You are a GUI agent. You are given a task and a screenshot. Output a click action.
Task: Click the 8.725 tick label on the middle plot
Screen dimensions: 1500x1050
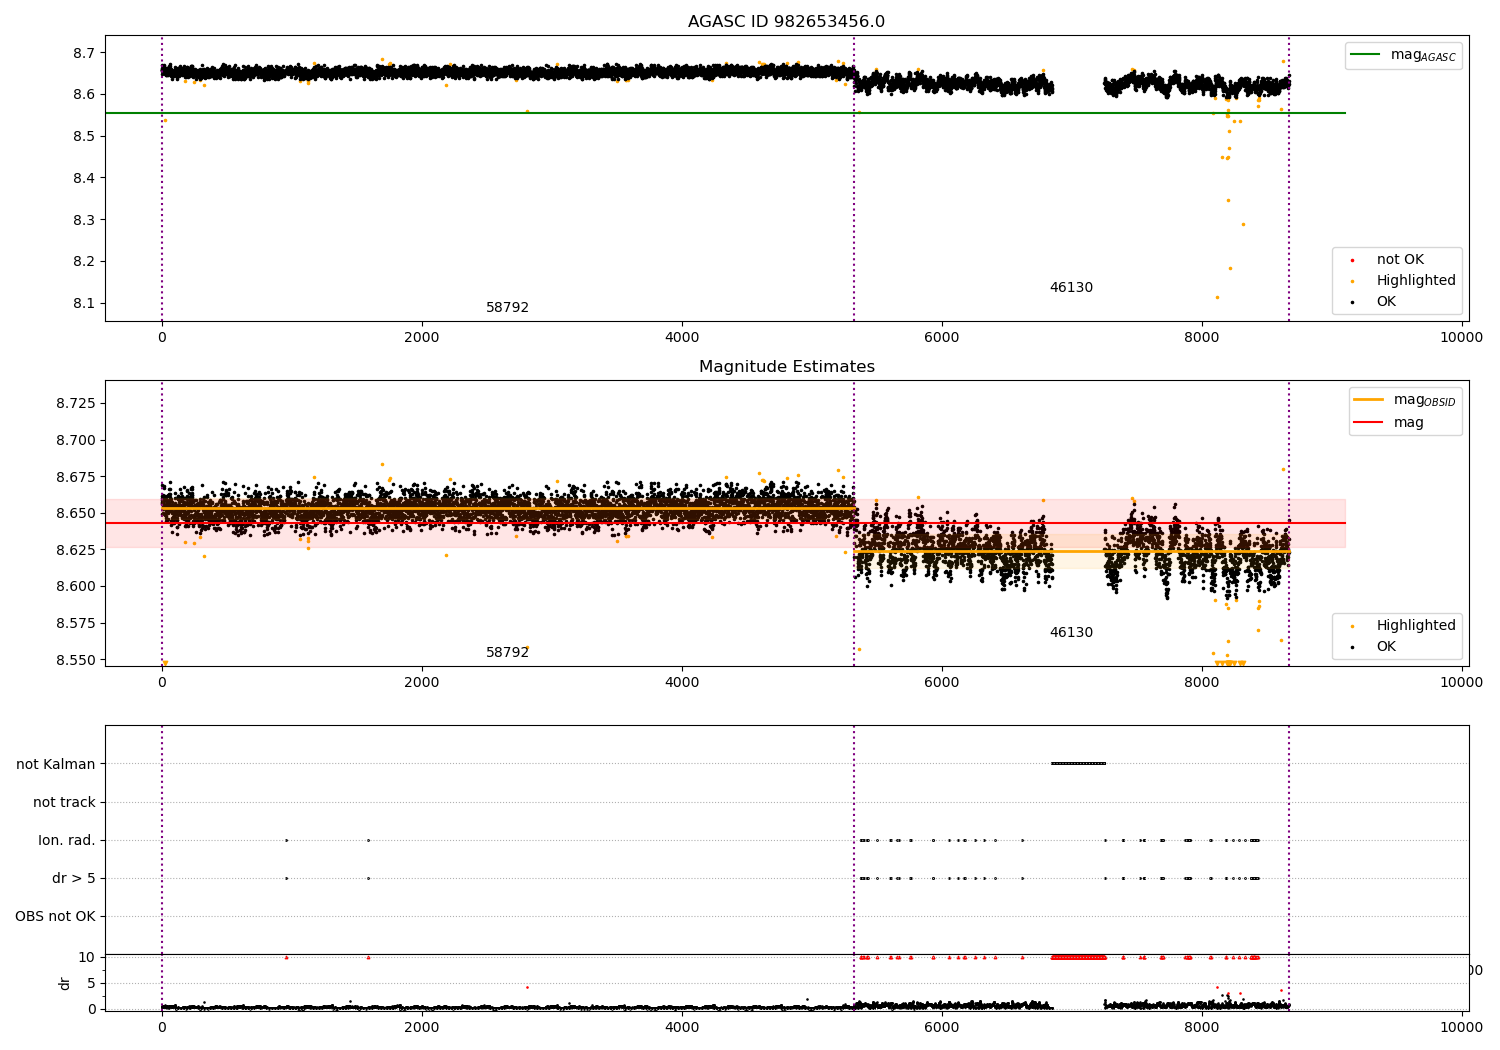[x=76, y=403]
